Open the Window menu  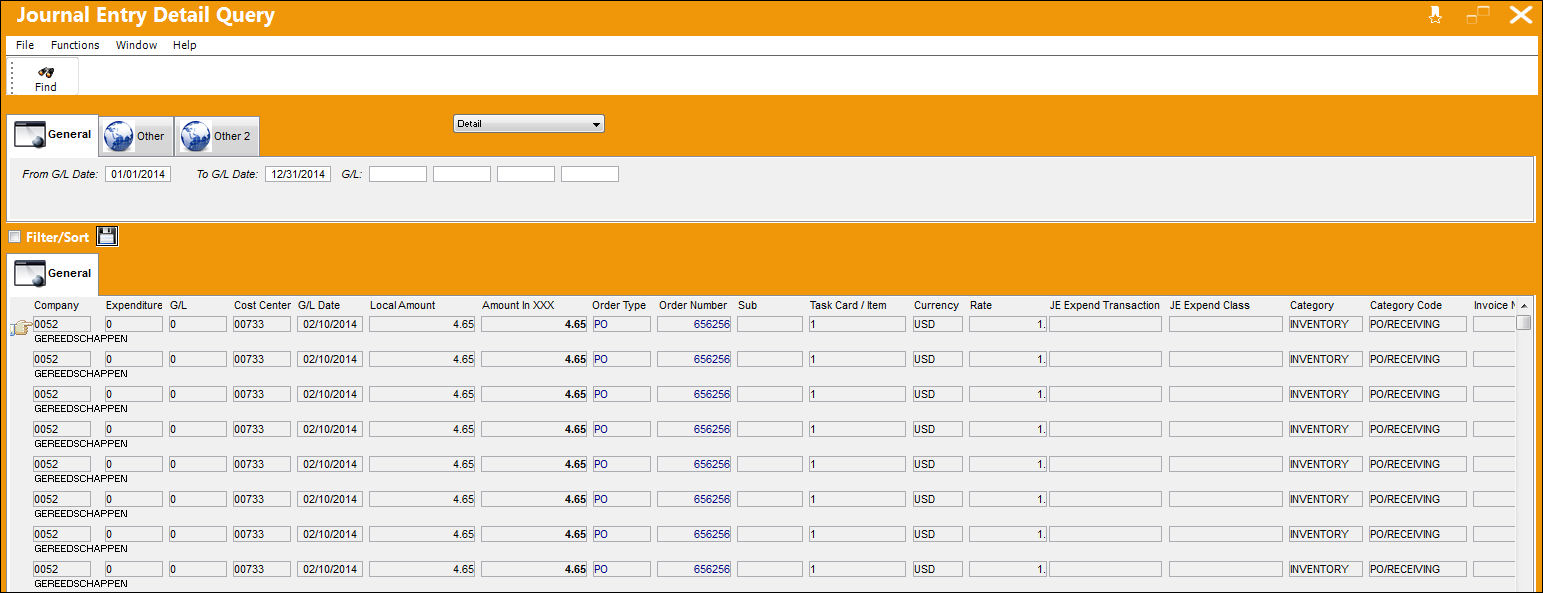tap(136, 45)
